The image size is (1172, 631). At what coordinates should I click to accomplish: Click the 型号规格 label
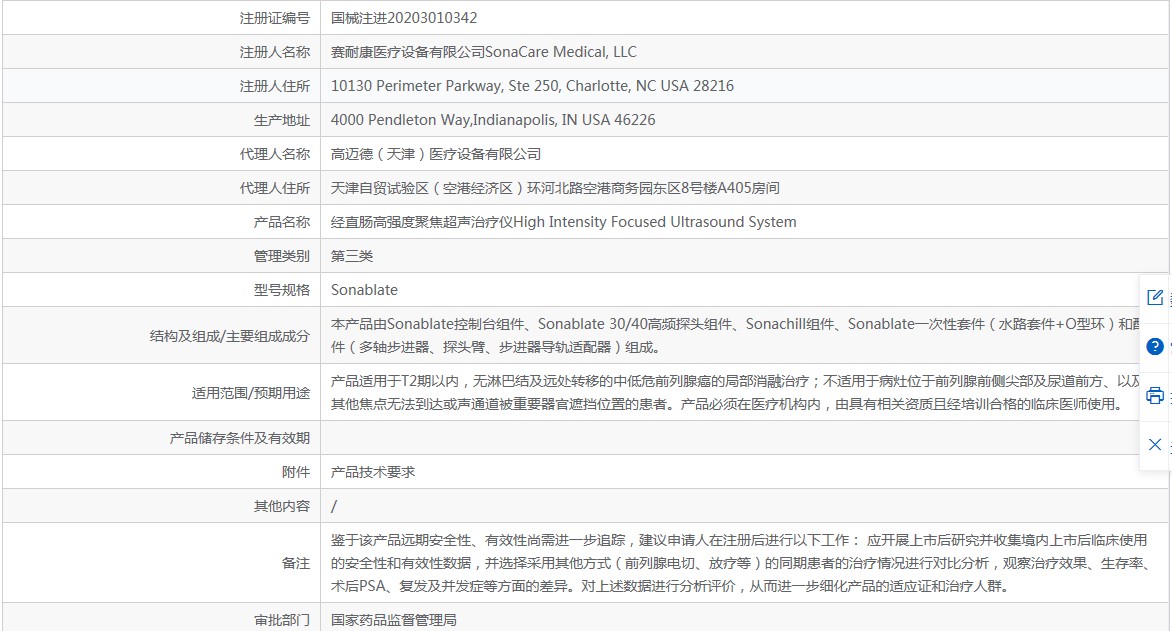click(x=282, y=290)
